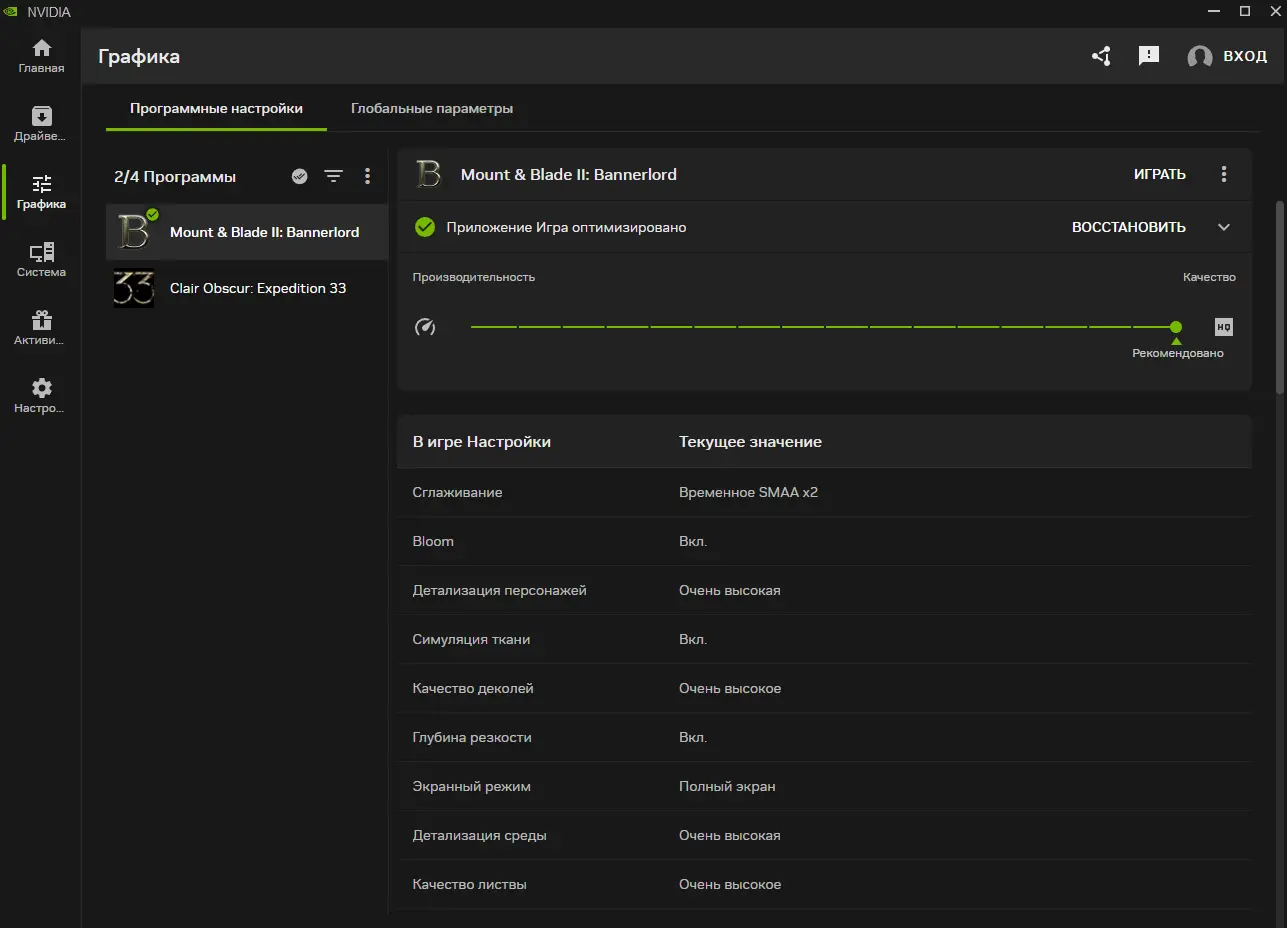
Task: Click the Глубина резкости row
Action: click(824, 737)
